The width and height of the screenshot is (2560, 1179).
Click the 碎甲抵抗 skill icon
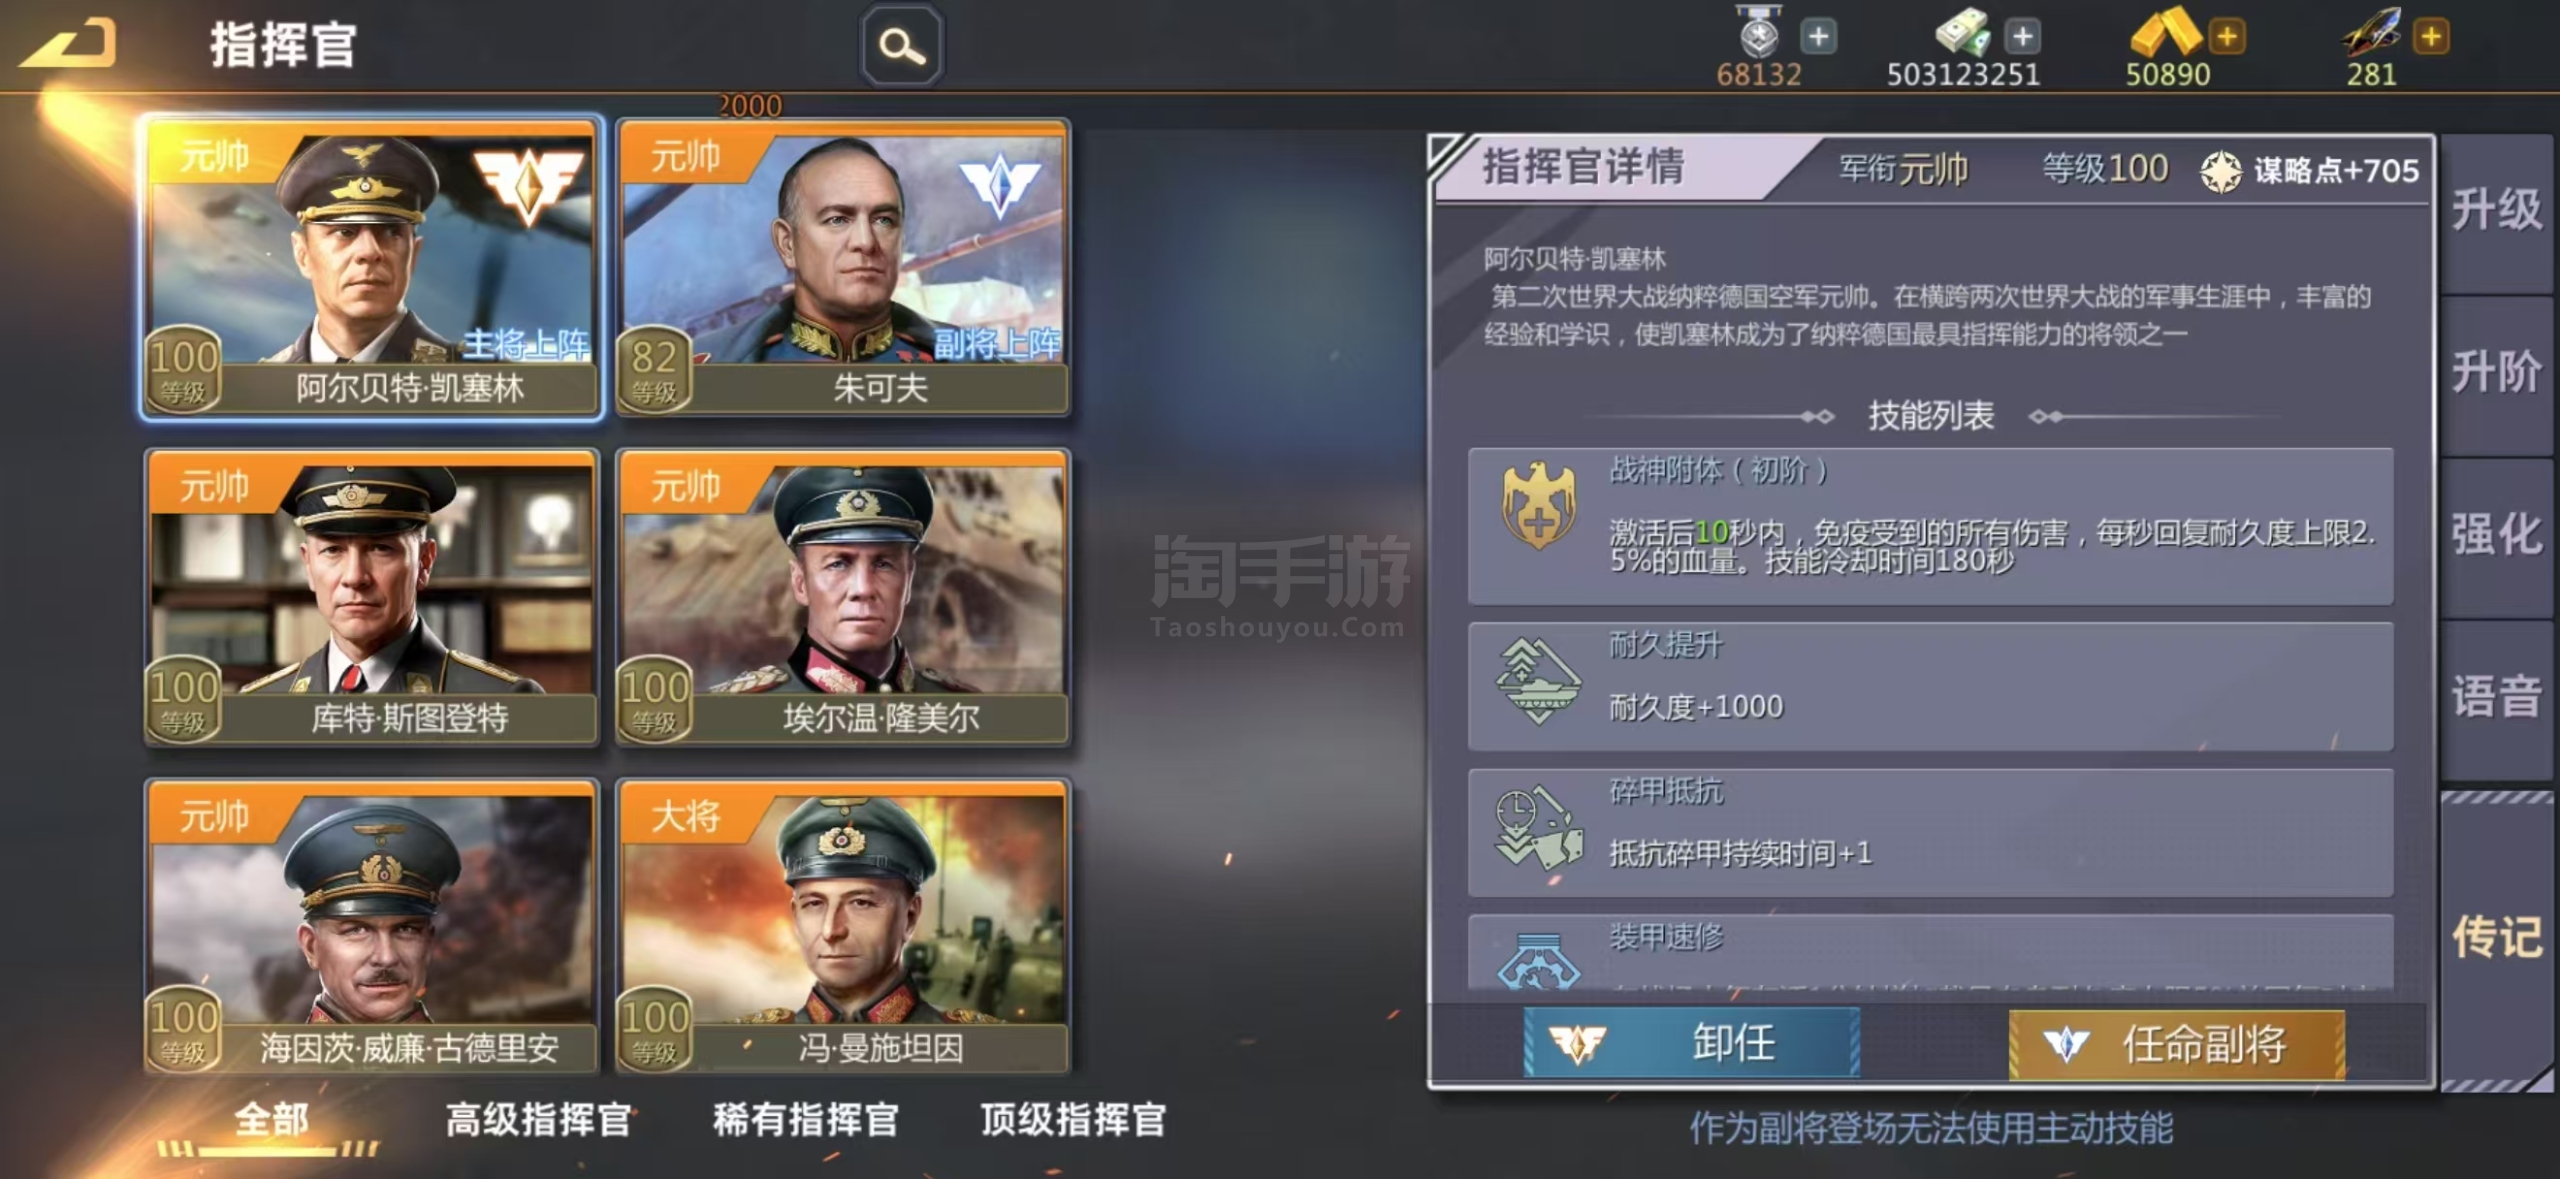(x=1538, y=827)
